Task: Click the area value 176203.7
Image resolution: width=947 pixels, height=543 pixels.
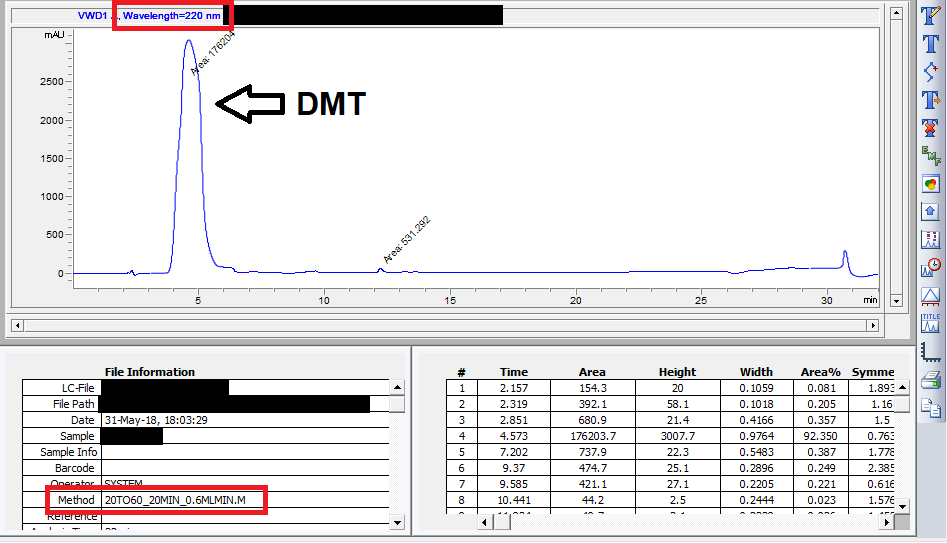Action: [592, 436]
